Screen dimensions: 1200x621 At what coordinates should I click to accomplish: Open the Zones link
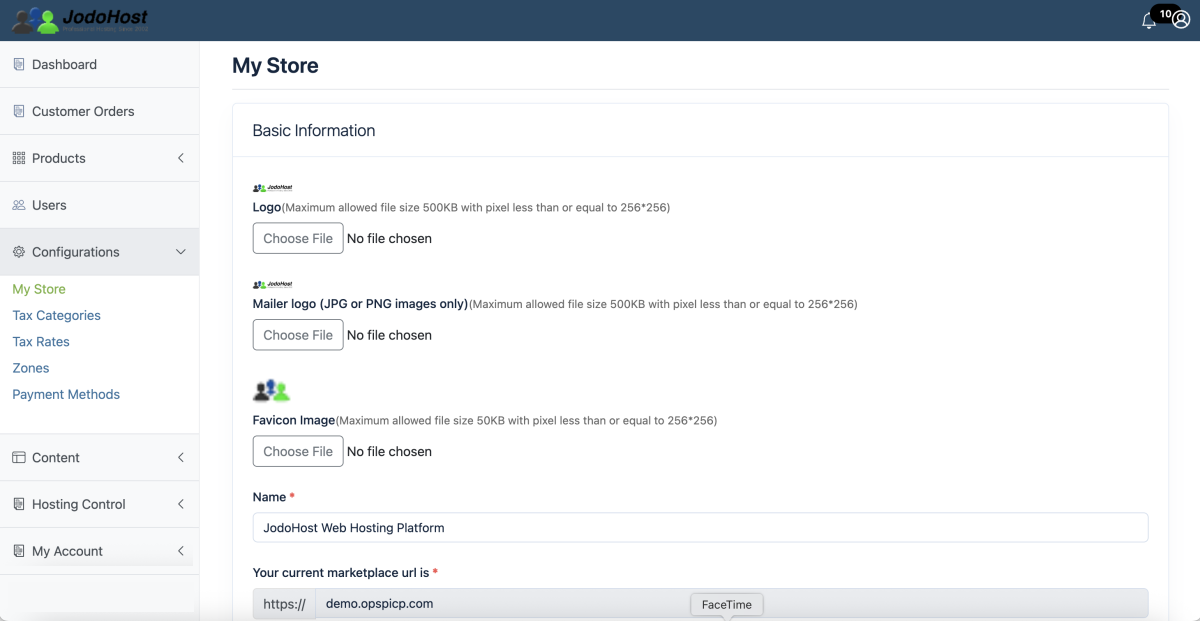click(x=31, y=368)
